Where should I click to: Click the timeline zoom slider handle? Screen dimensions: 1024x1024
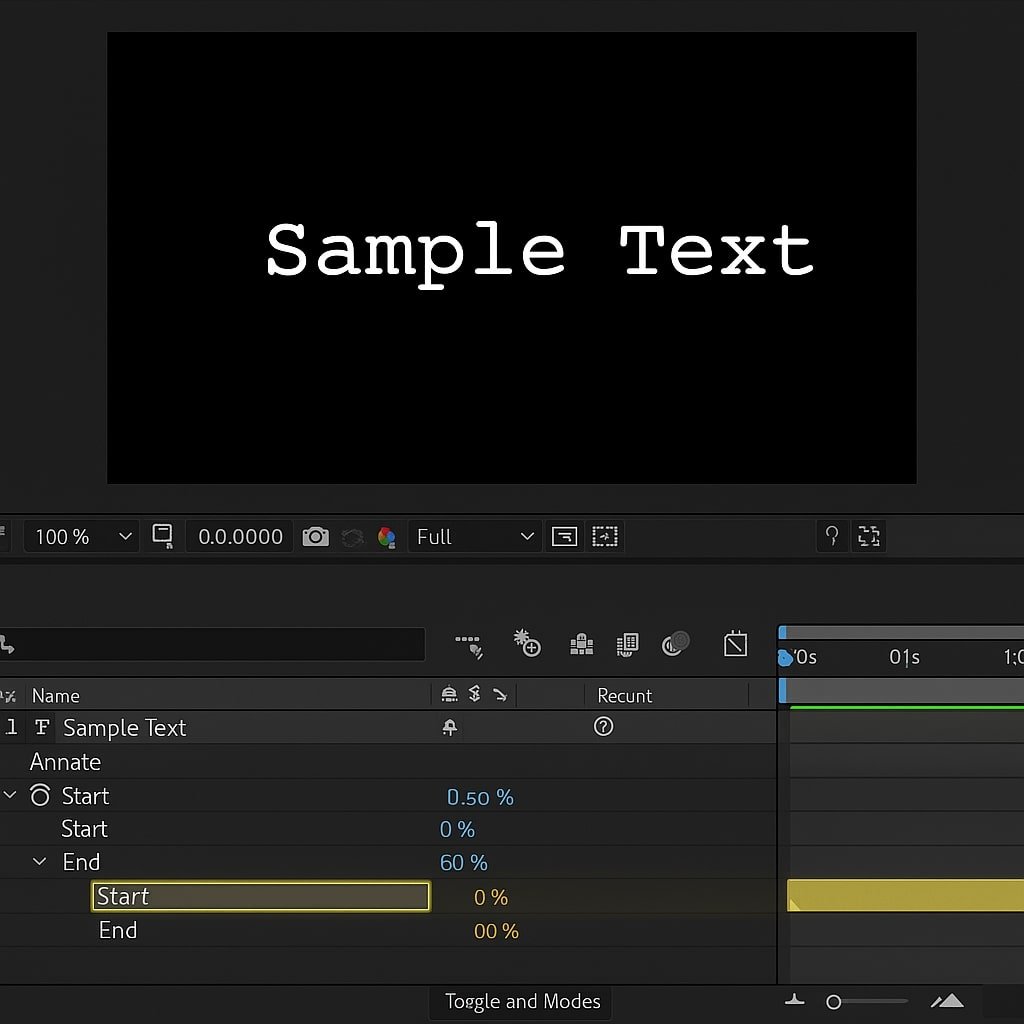834,1002
